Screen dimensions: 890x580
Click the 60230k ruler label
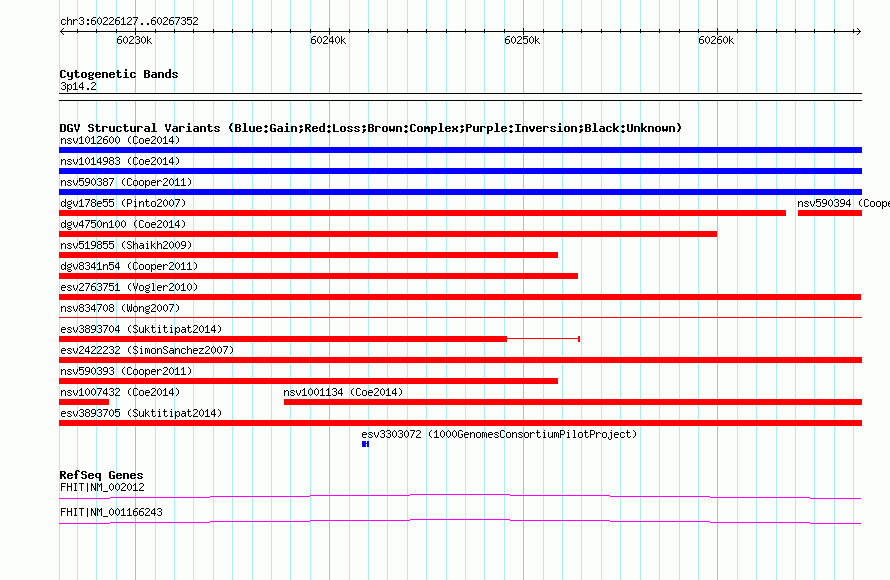point(134,40)
